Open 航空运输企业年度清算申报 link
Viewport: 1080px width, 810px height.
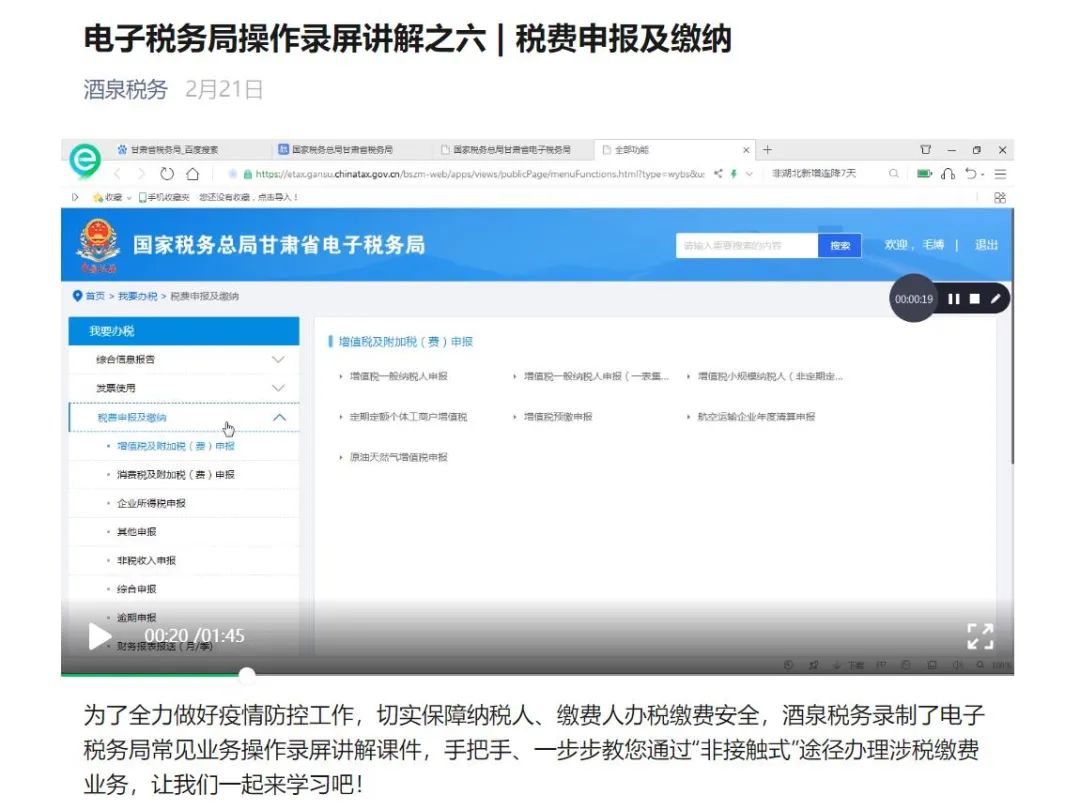pos(756,417)
